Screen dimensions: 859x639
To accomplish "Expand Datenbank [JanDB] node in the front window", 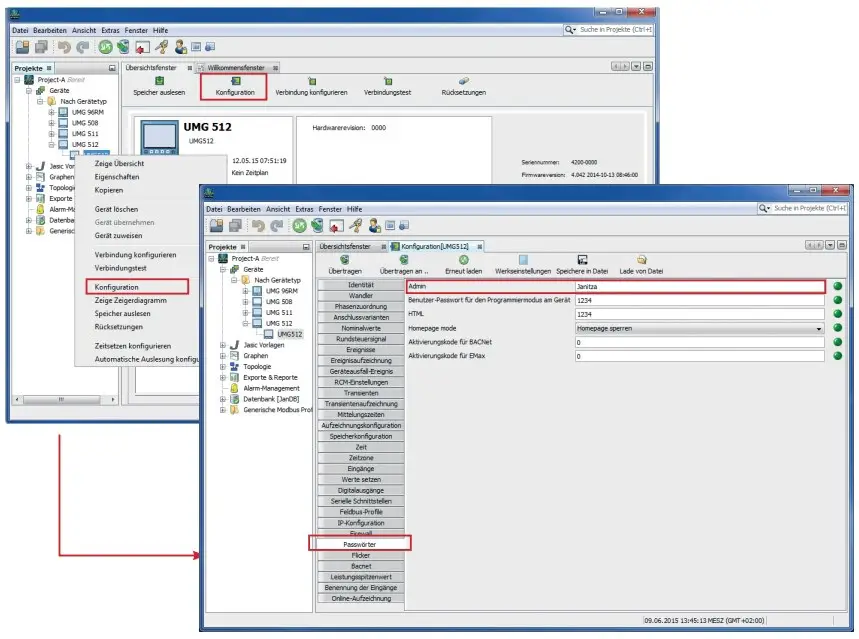I will tap(223, 399).
